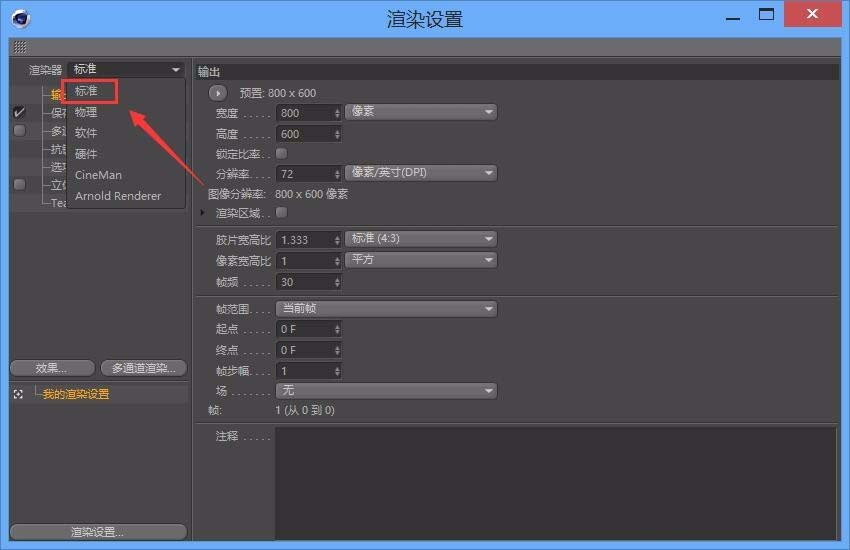This screenshot has width=850, height=550.
Task: Click the 帧频 spinner arrows
Action: point(337,282)
